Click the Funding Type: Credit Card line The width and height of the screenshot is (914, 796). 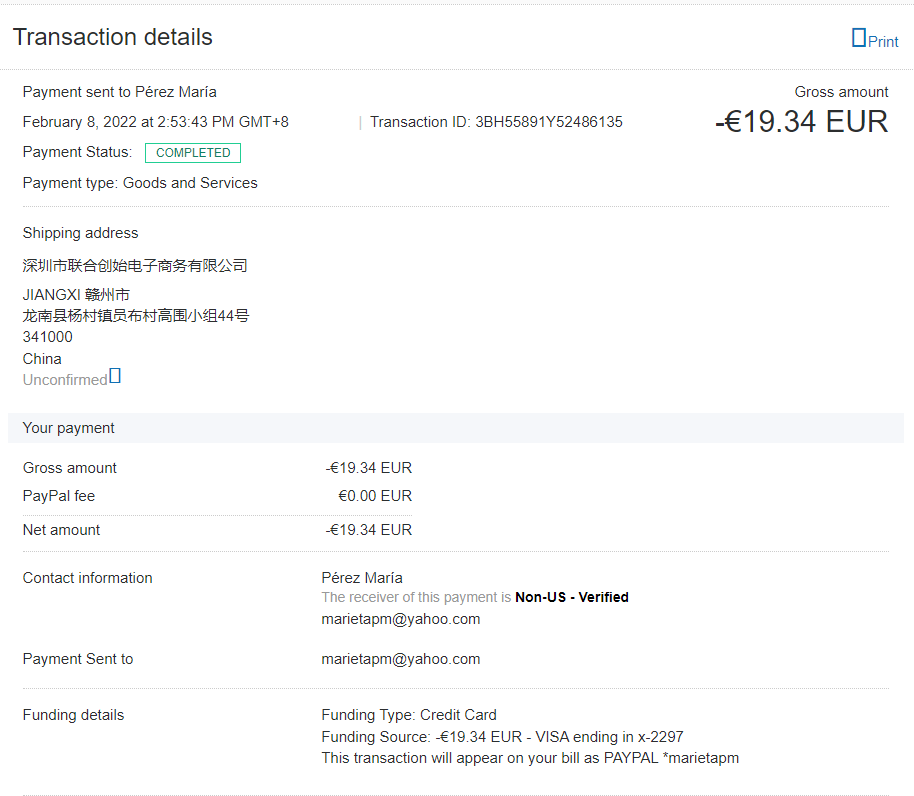click(408, 715)
